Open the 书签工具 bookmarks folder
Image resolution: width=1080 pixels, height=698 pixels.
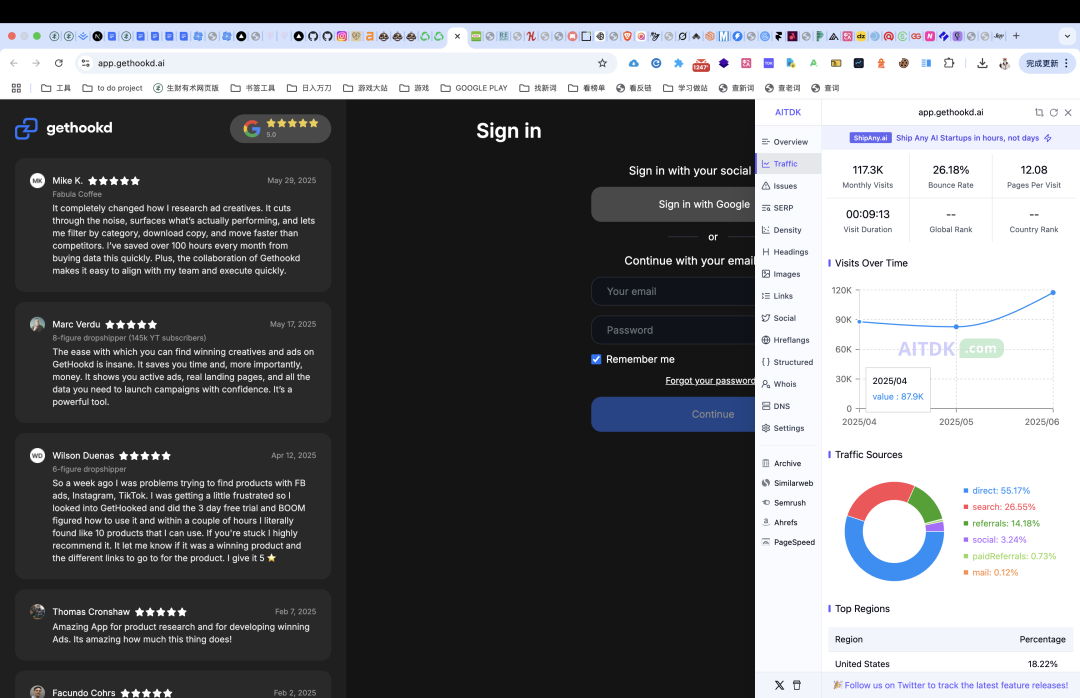coord(253,88)
